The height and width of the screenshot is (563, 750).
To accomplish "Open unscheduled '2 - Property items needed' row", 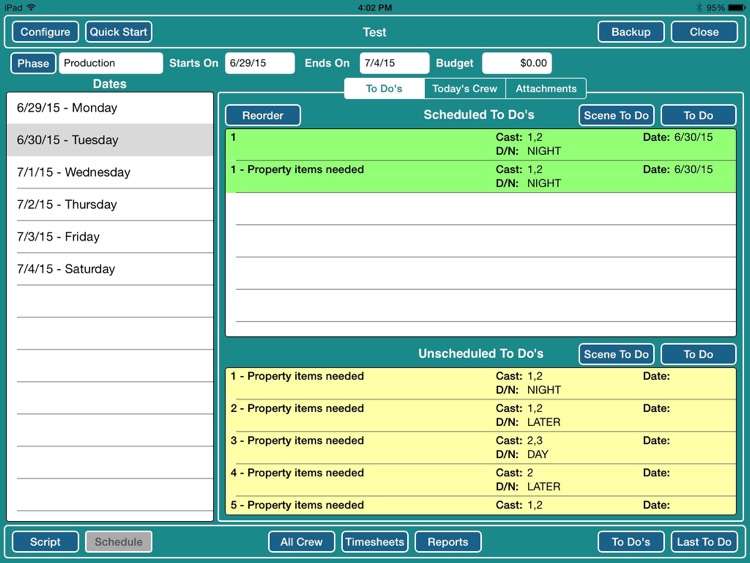I will click(x=481, y=415).
